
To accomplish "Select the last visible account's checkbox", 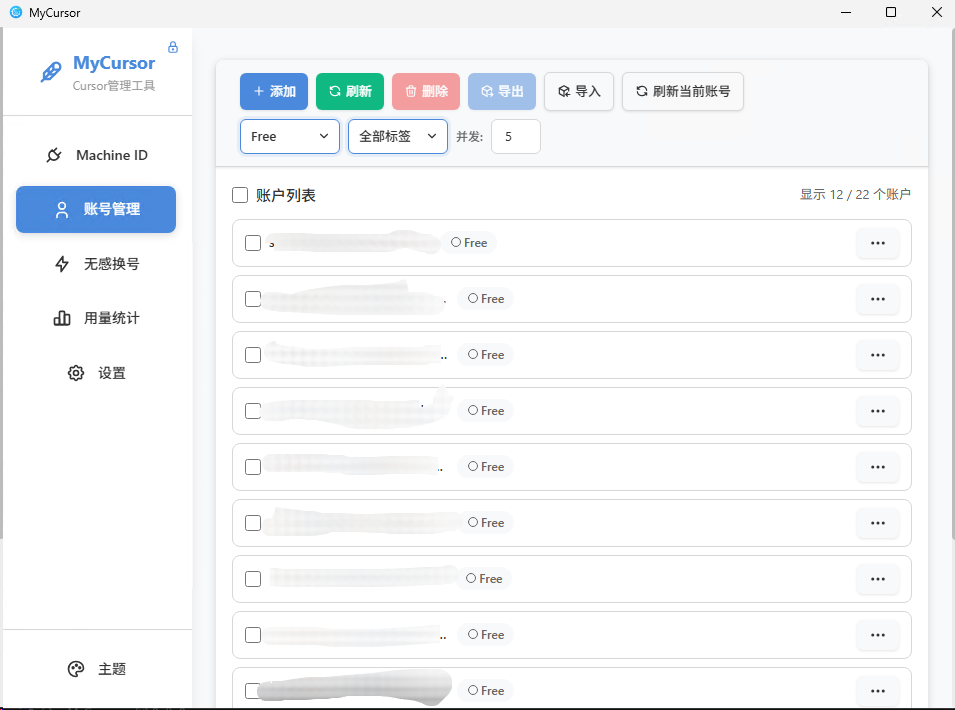I will pos(252,690).
